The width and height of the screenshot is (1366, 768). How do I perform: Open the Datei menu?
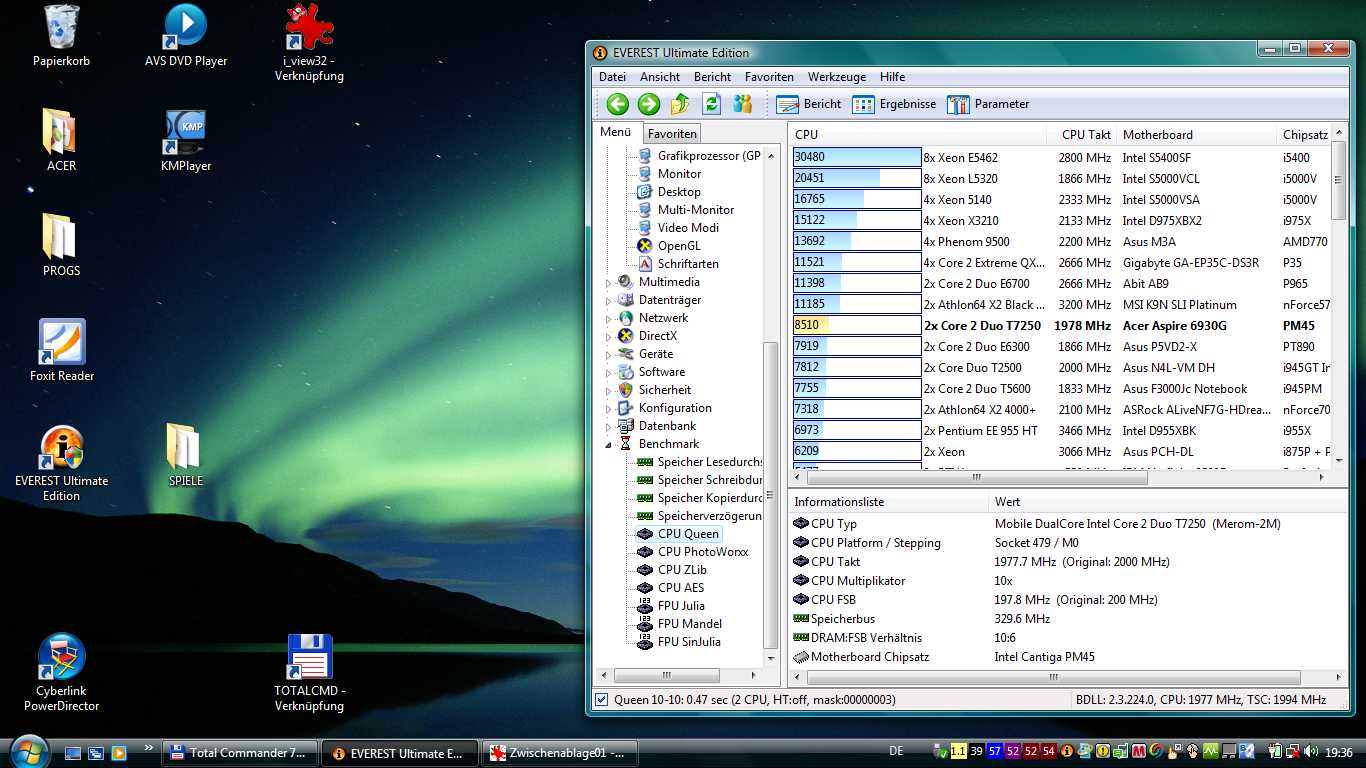(x=612, y=77)
